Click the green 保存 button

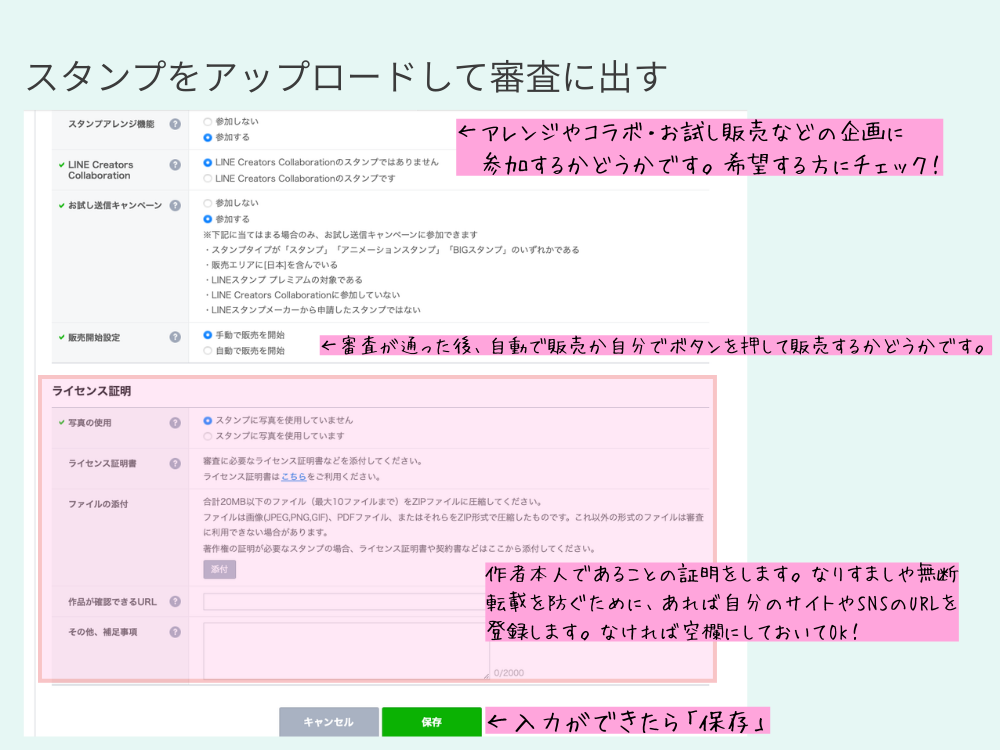coord(432,721)
